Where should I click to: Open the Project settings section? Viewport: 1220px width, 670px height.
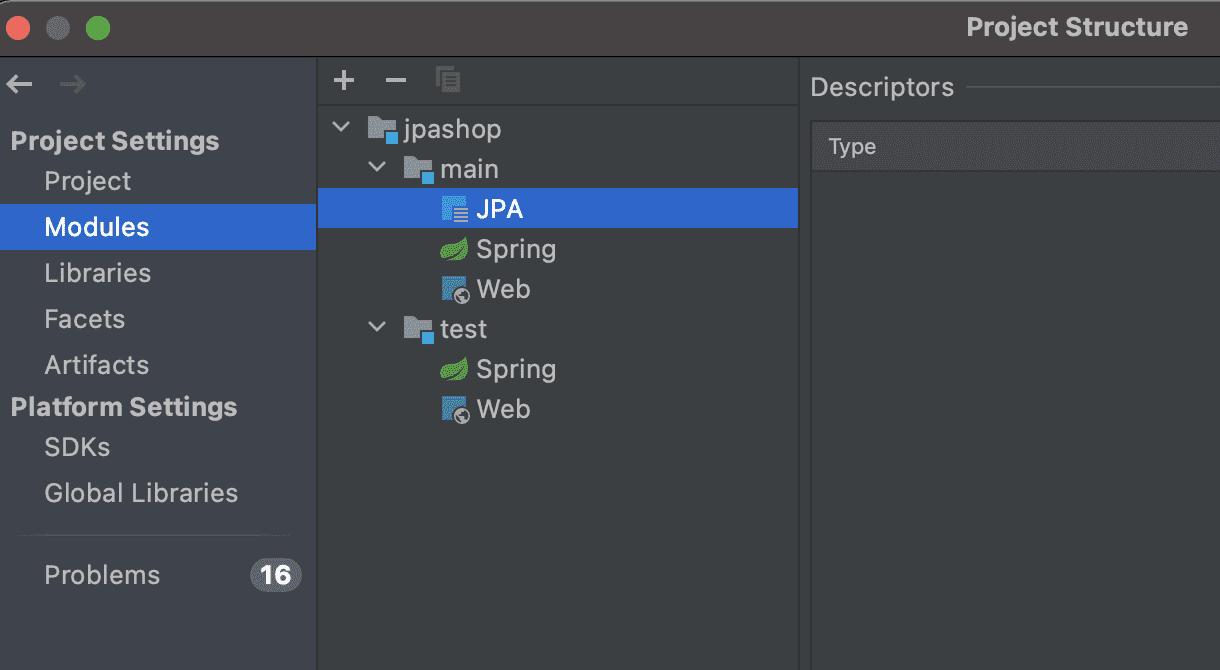pyautogui.click(x=88, y=181)
